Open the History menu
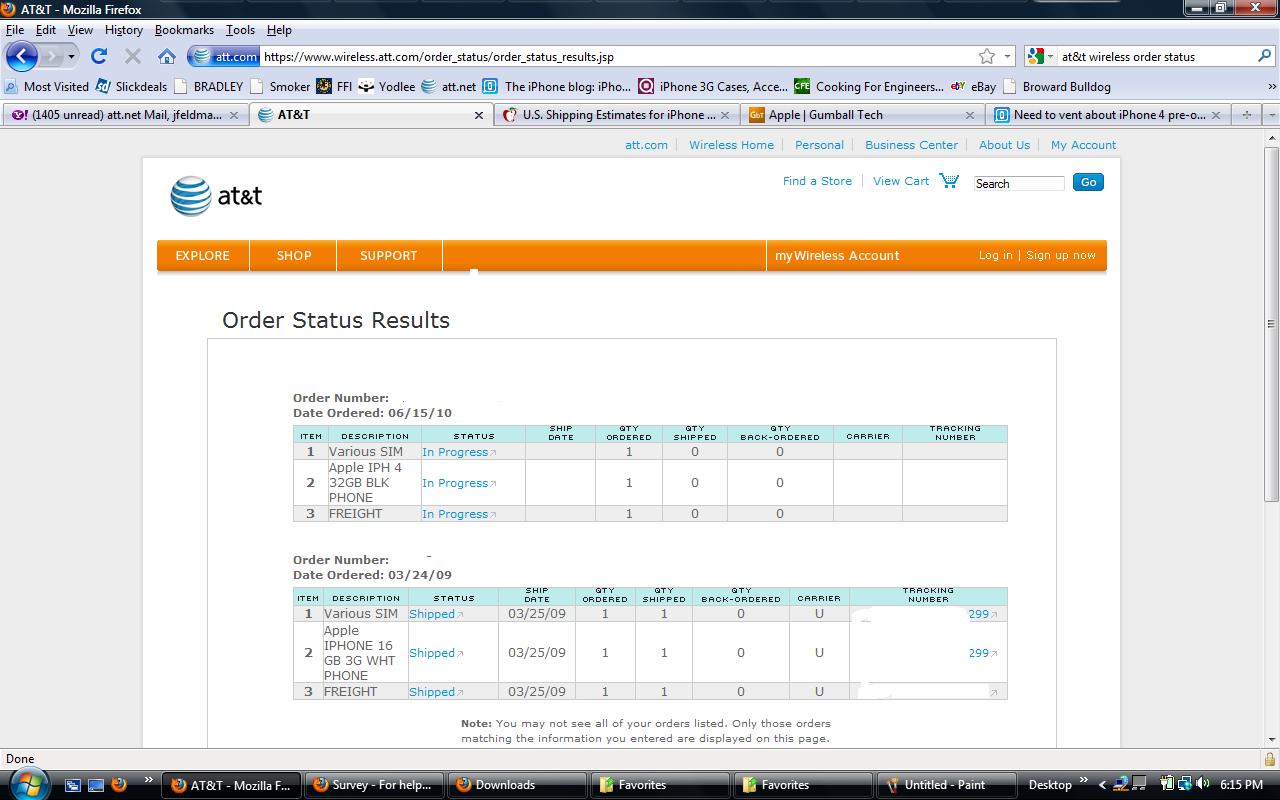 coord(124,30)
